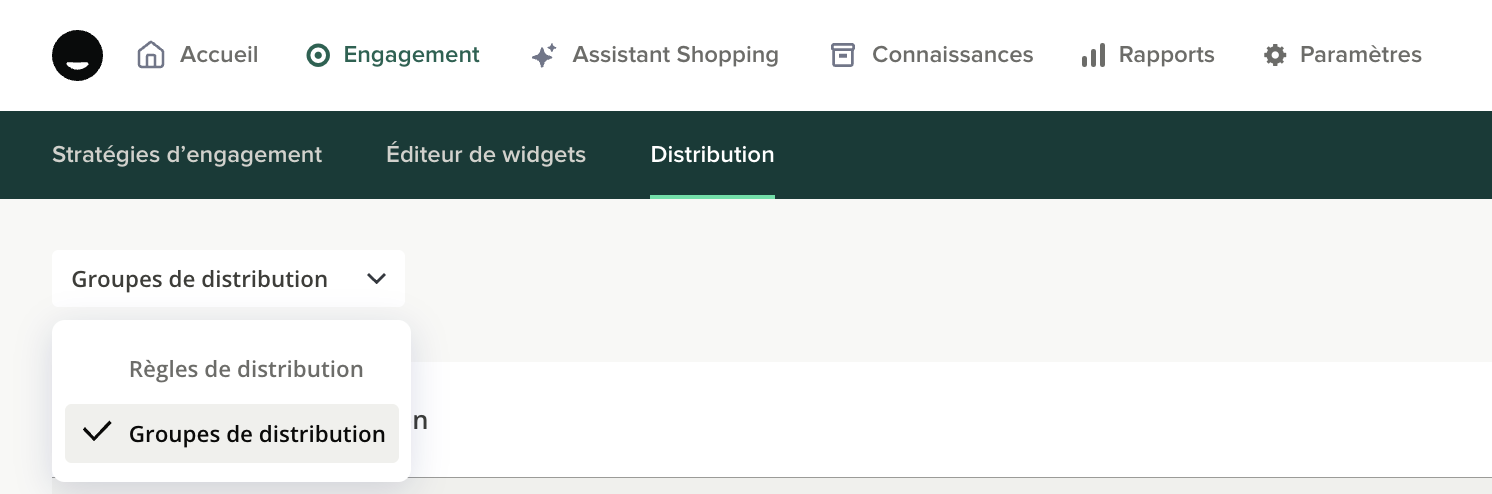Screen dimensions: 1492x494
Task: Navigate to the Connaissances text link
Action: [952, 55]
